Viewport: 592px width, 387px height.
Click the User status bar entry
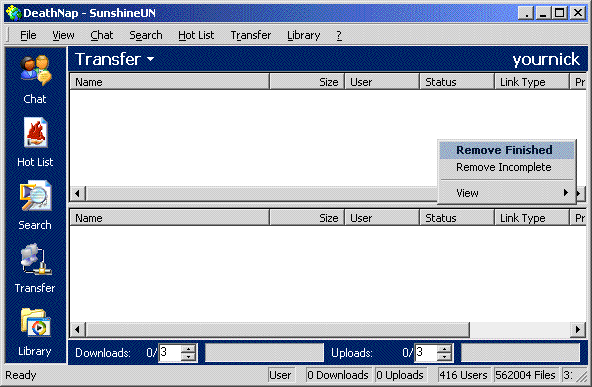tap(280, 375)
